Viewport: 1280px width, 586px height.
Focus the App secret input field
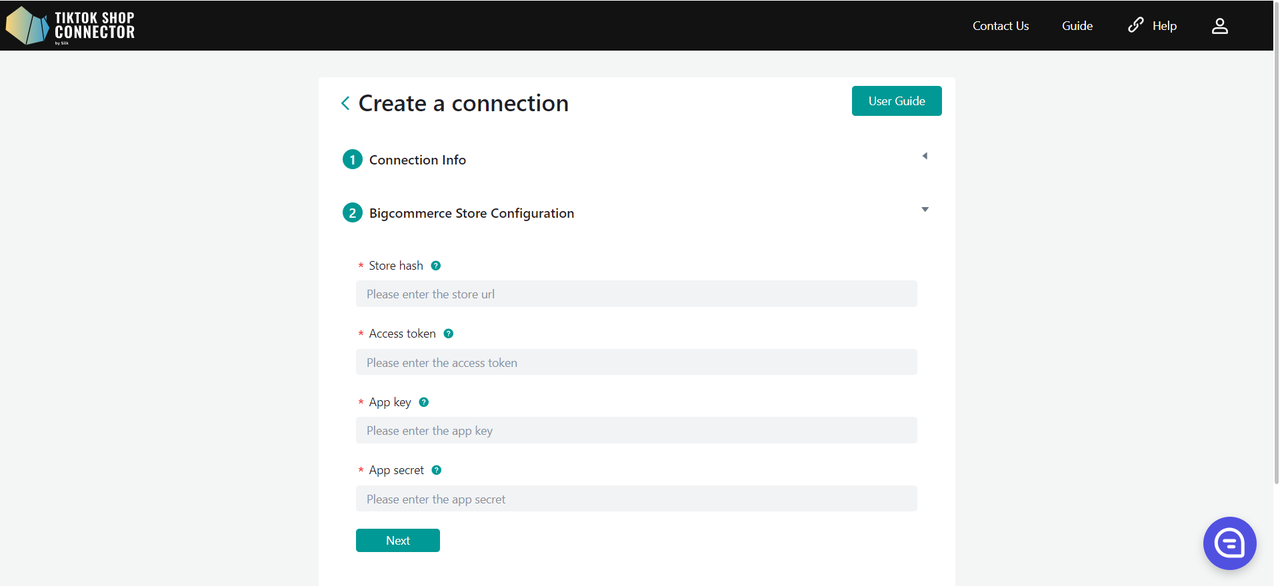pos(636,498)
